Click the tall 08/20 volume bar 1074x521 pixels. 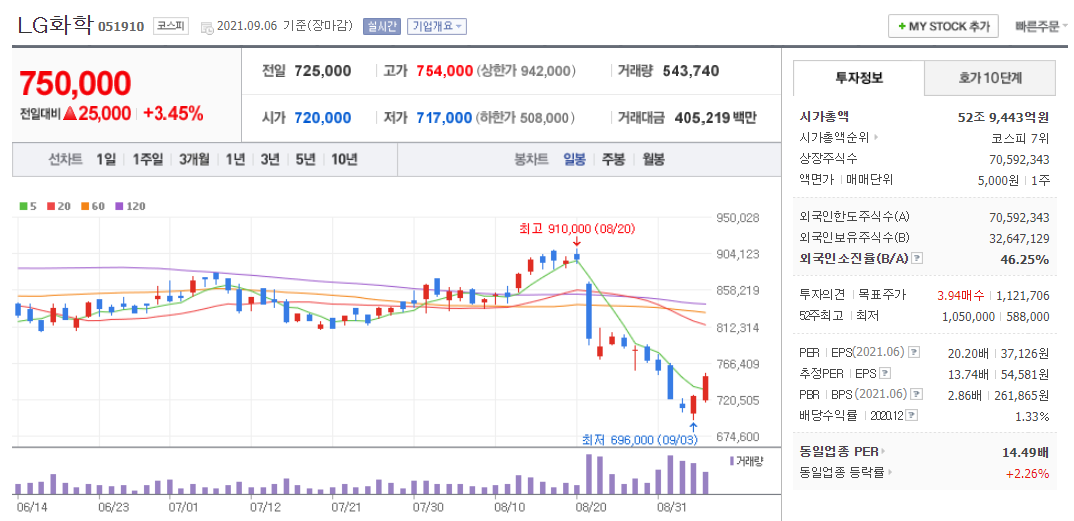coord(588,474)
